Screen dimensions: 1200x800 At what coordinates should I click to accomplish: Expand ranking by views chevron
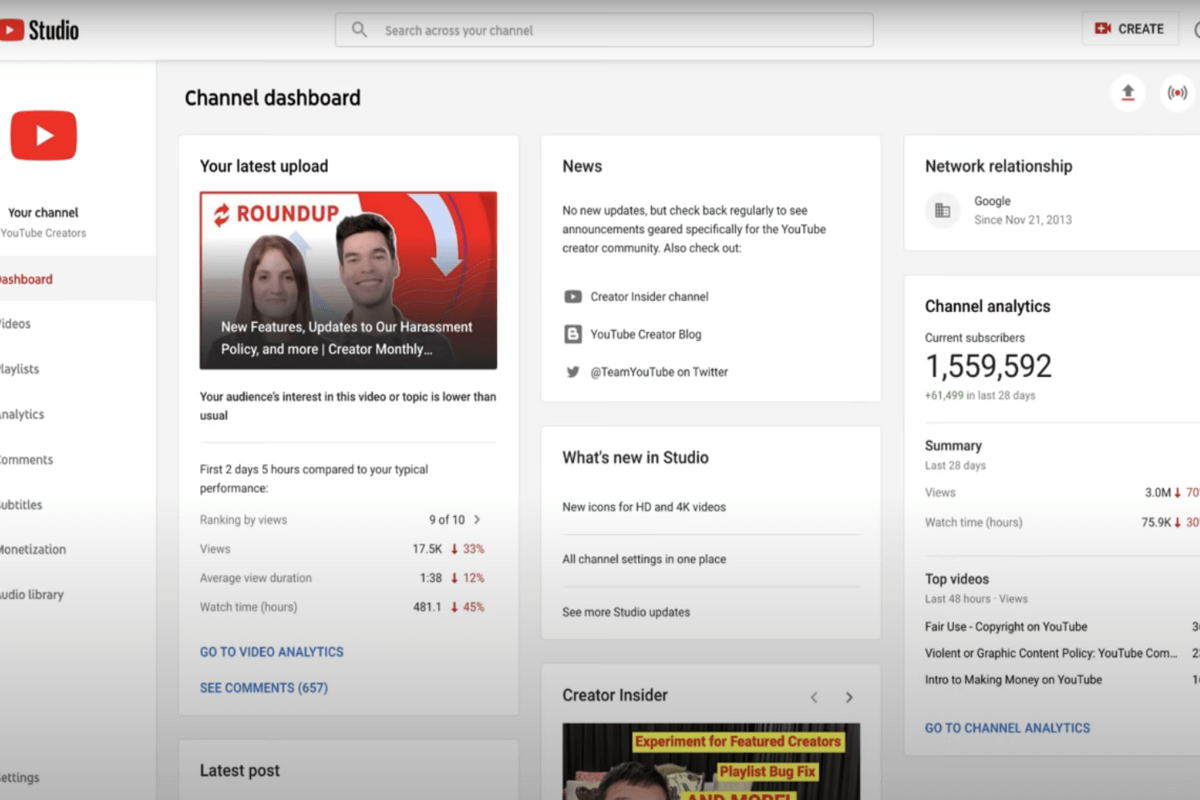[477, 520]
